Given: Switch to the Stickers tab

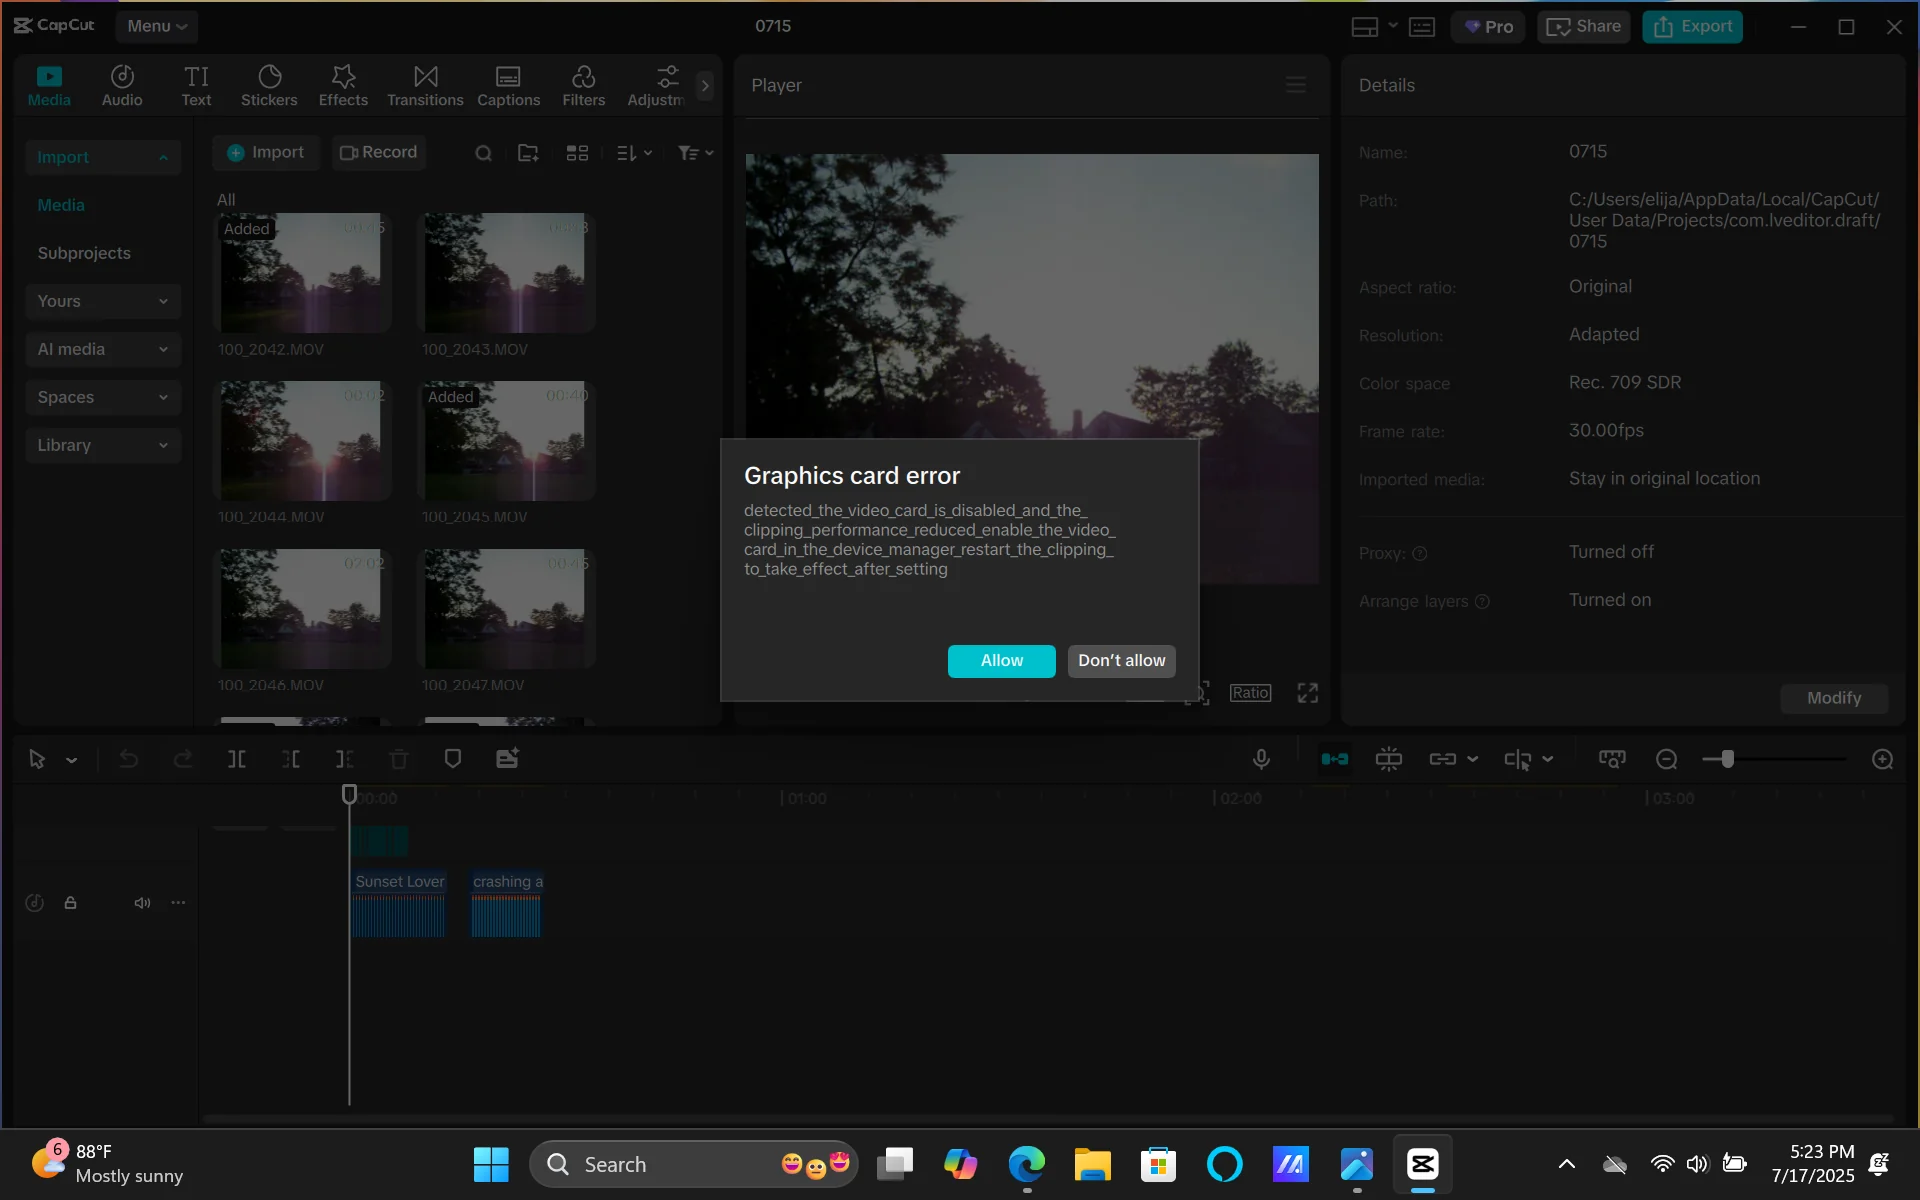Looking at the screenshot, I should 269,86.
